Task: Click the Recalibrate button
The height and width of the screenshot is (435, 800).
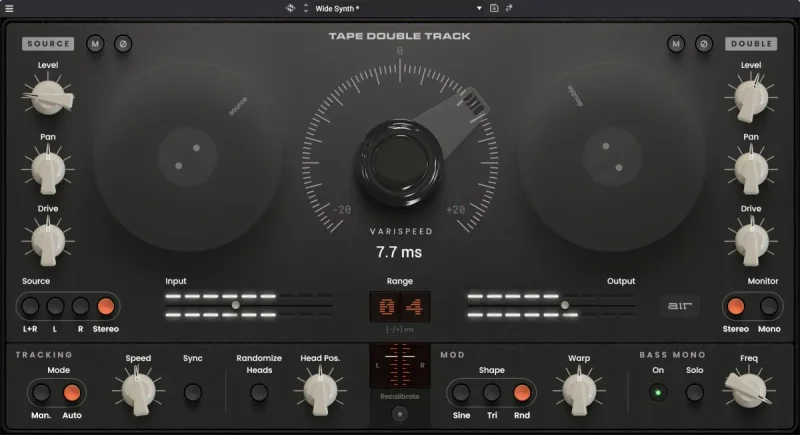Action: (x=400, y=414)
